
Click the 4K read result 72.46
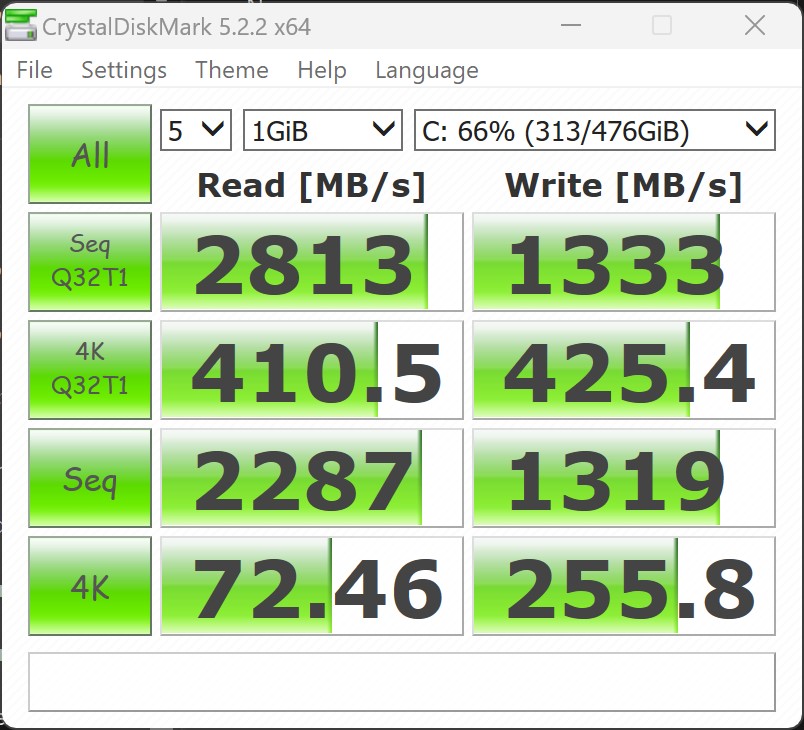[x=312, y=586]
